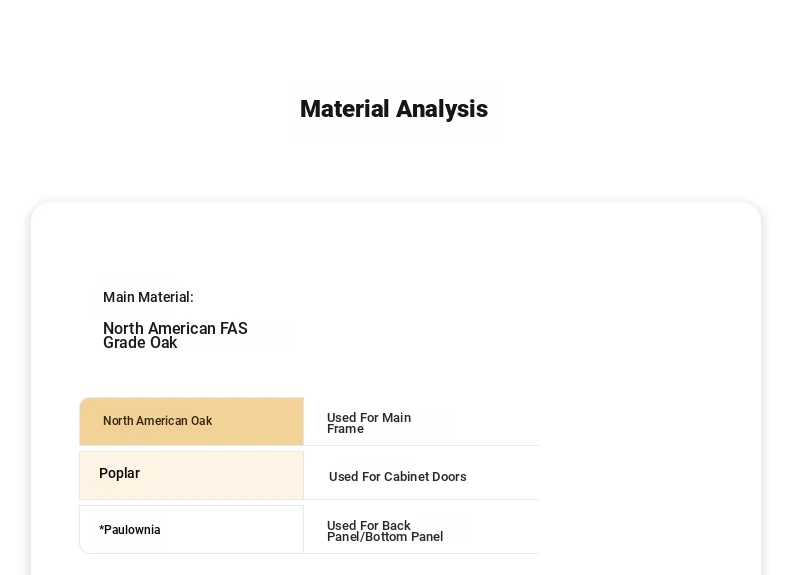Click the word Material in the title
Image resolution: width=790 pixels, height=575 pixels.
pos(345,109)
